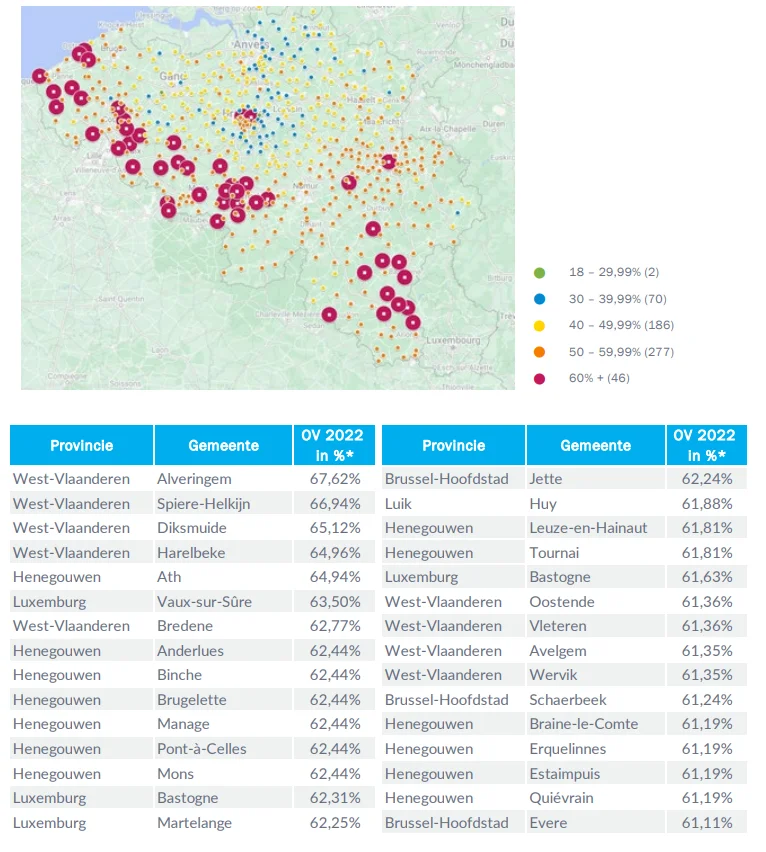This screenshot has width=766, height=852.
Task: Click the left table's Provincie header
Action: coord(82,446)
